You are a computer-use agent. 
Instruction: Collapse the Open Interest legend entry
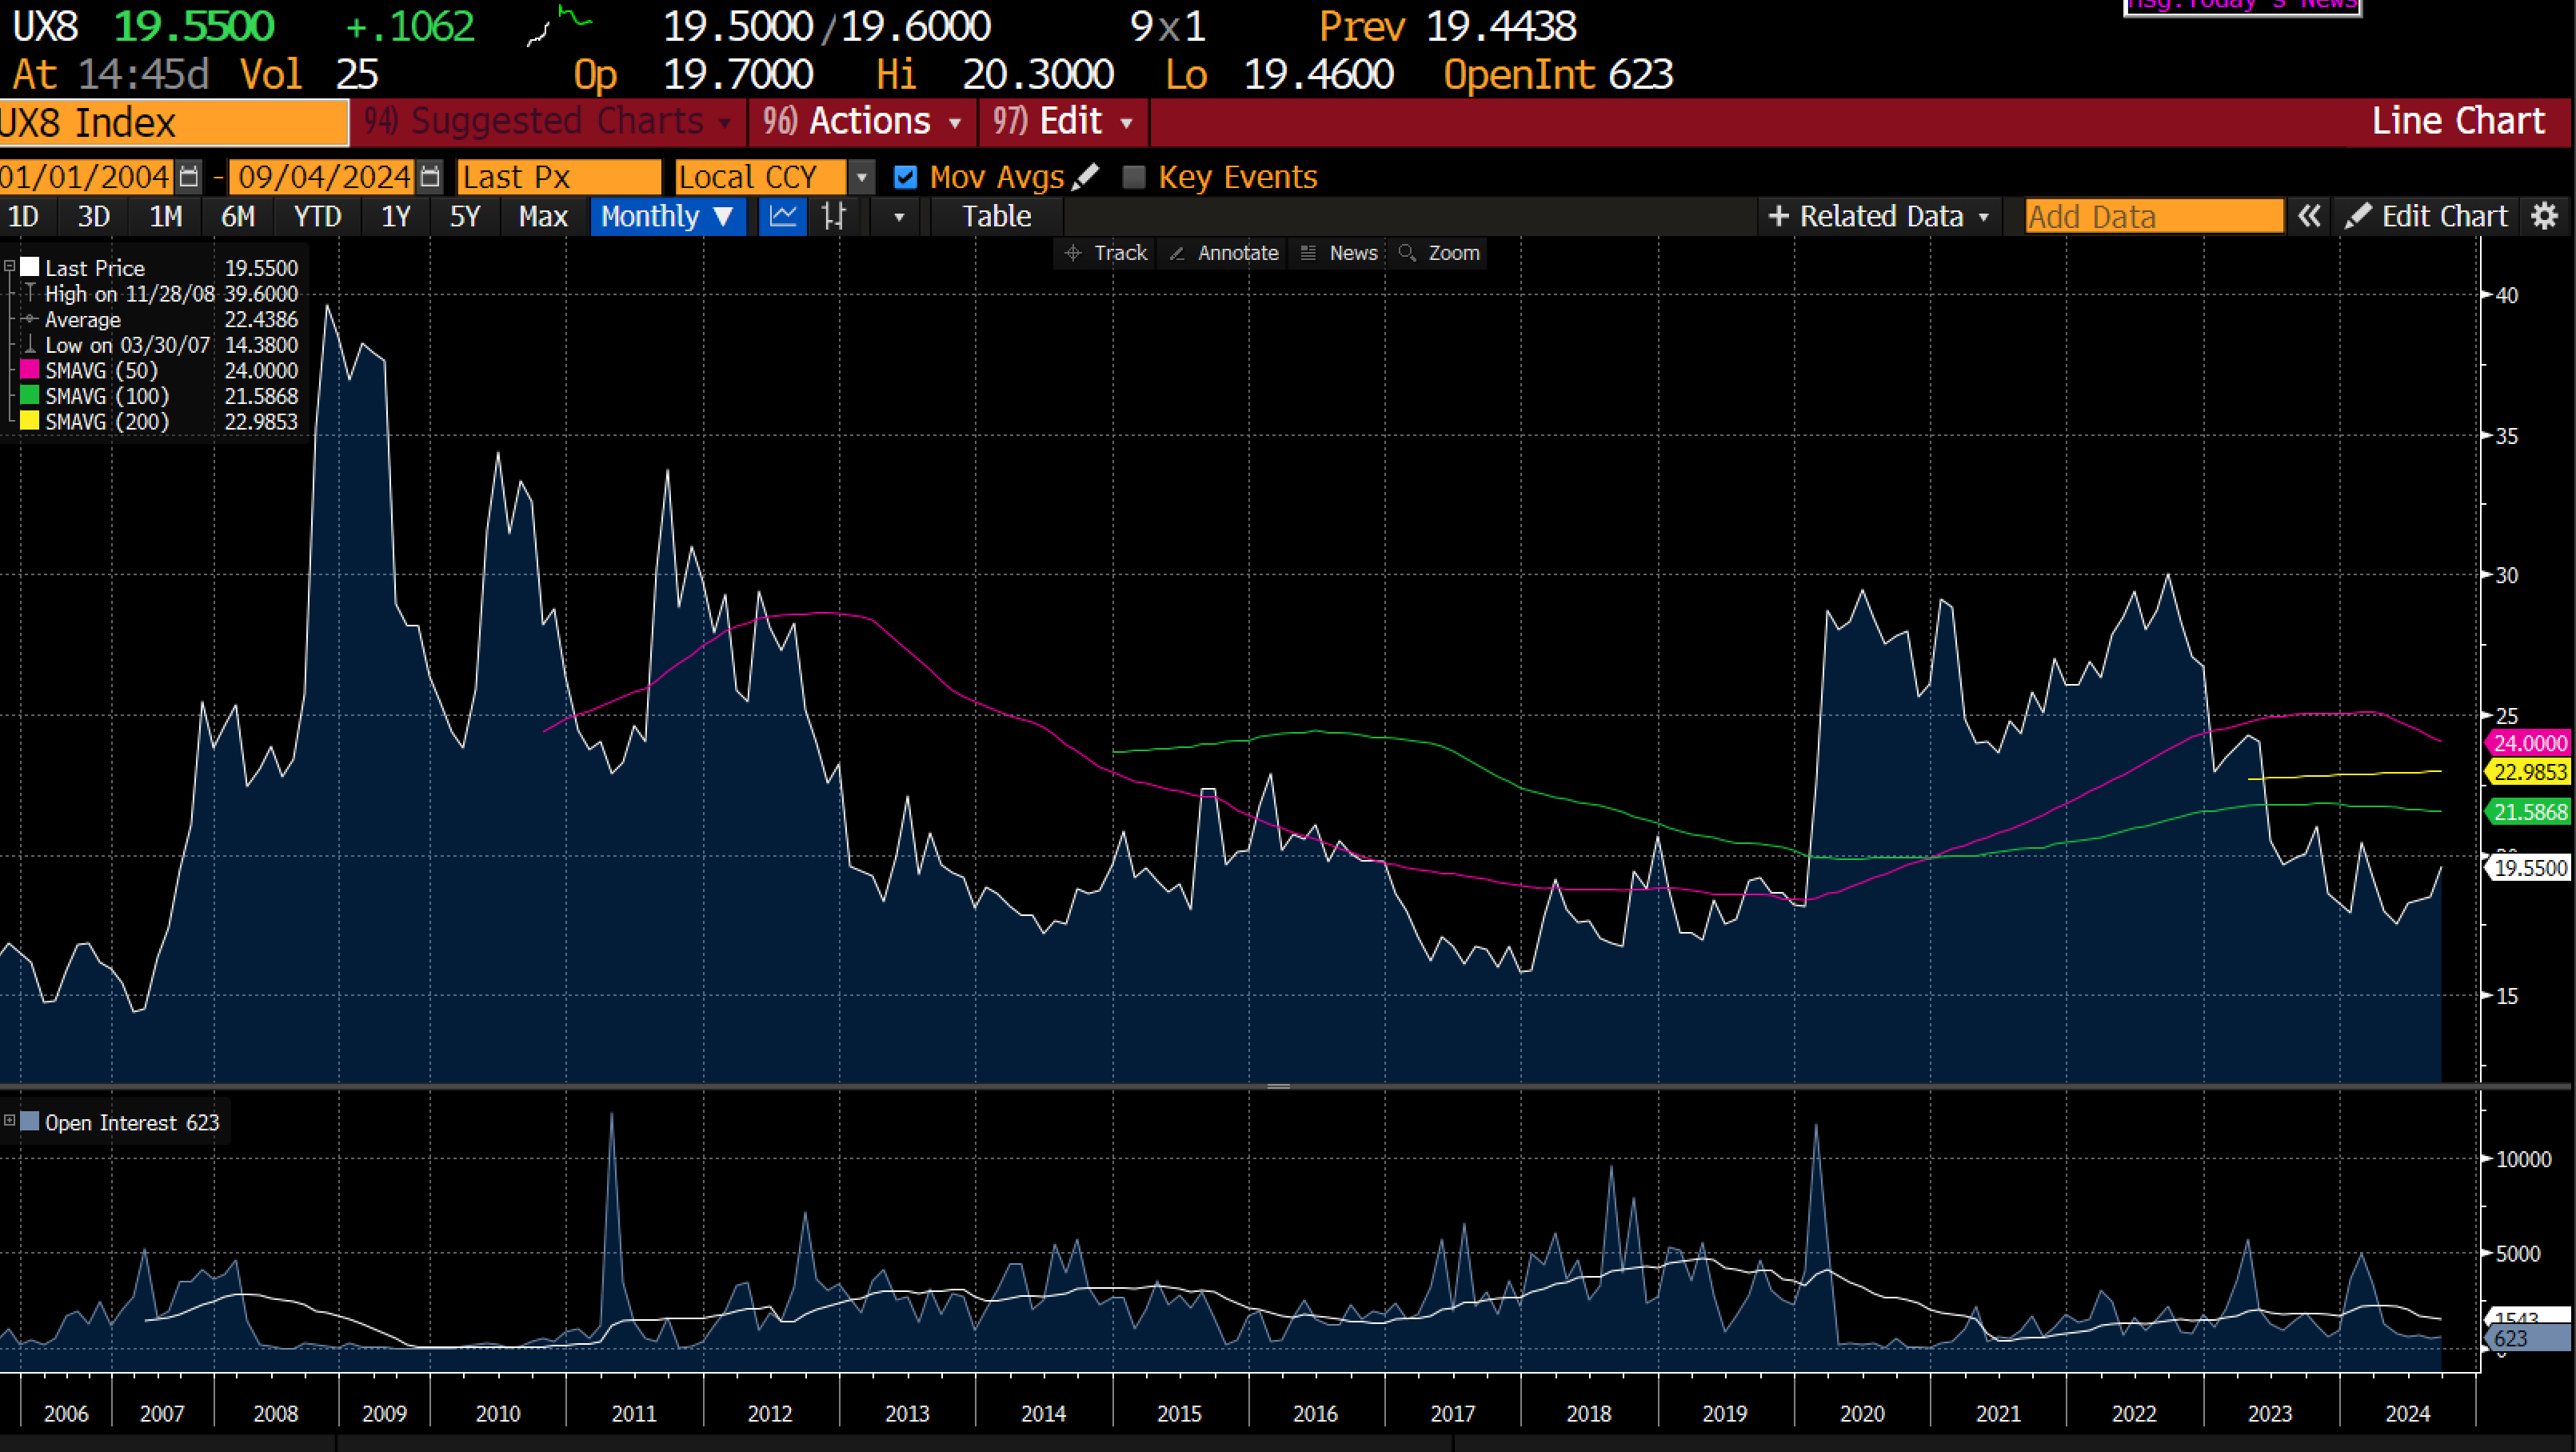point(10,1122)
